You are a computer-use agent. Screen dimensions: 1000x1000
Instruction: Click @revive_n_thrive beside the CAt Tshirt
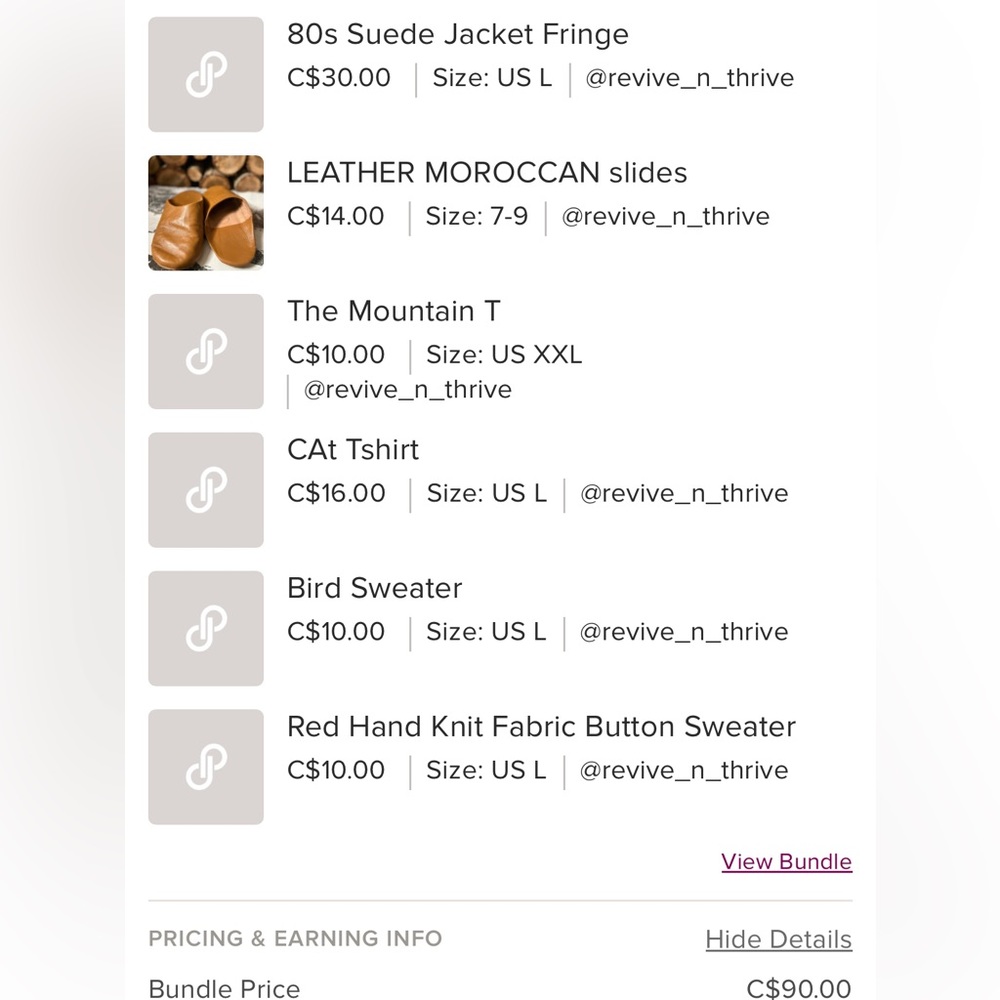(684, 493)
